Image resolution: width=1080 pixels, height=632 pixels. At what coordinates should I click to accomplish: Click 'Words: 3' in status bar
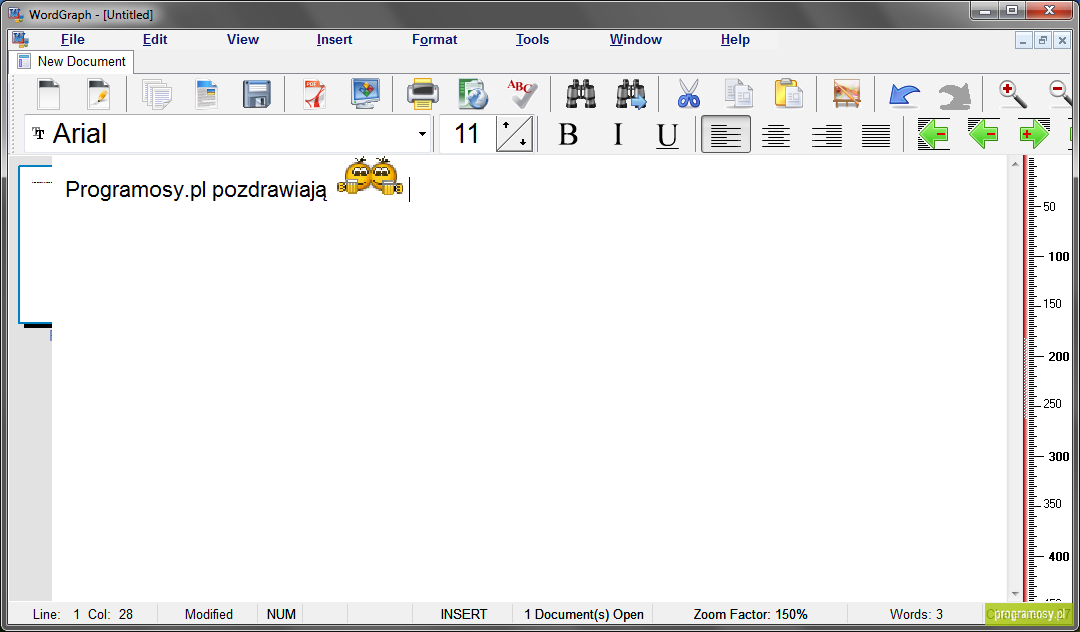tap(916, 614)
